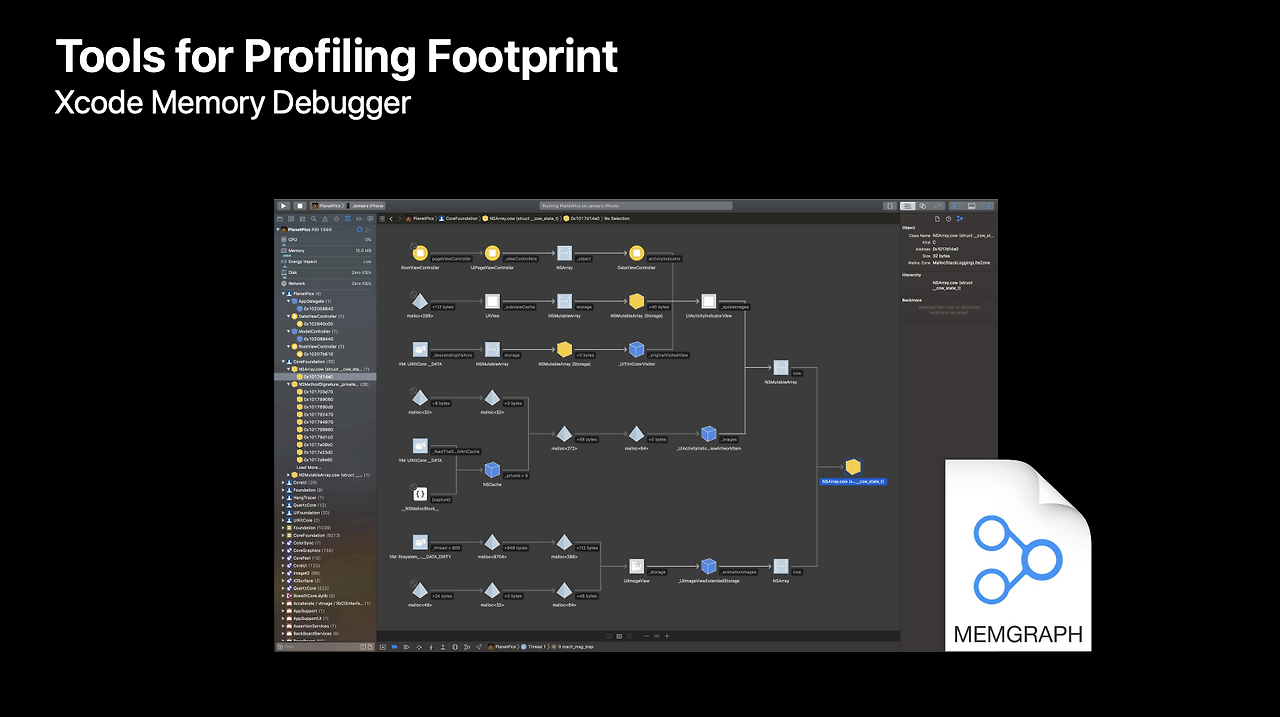Toggle the navigator panel visibility button
Viewport: 1280px width, 717px height.
click(957, 206)
